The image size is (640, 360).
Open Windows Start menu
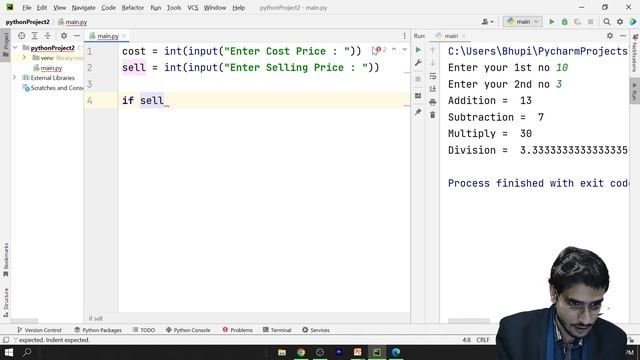(9, 352)
